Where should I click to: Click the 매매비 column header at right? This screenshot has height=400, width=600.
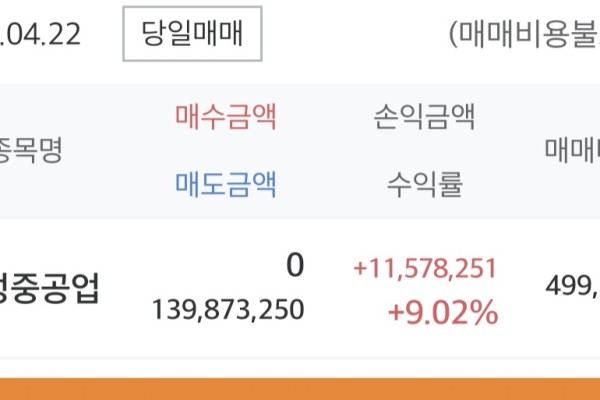click(x=572, y=151)
